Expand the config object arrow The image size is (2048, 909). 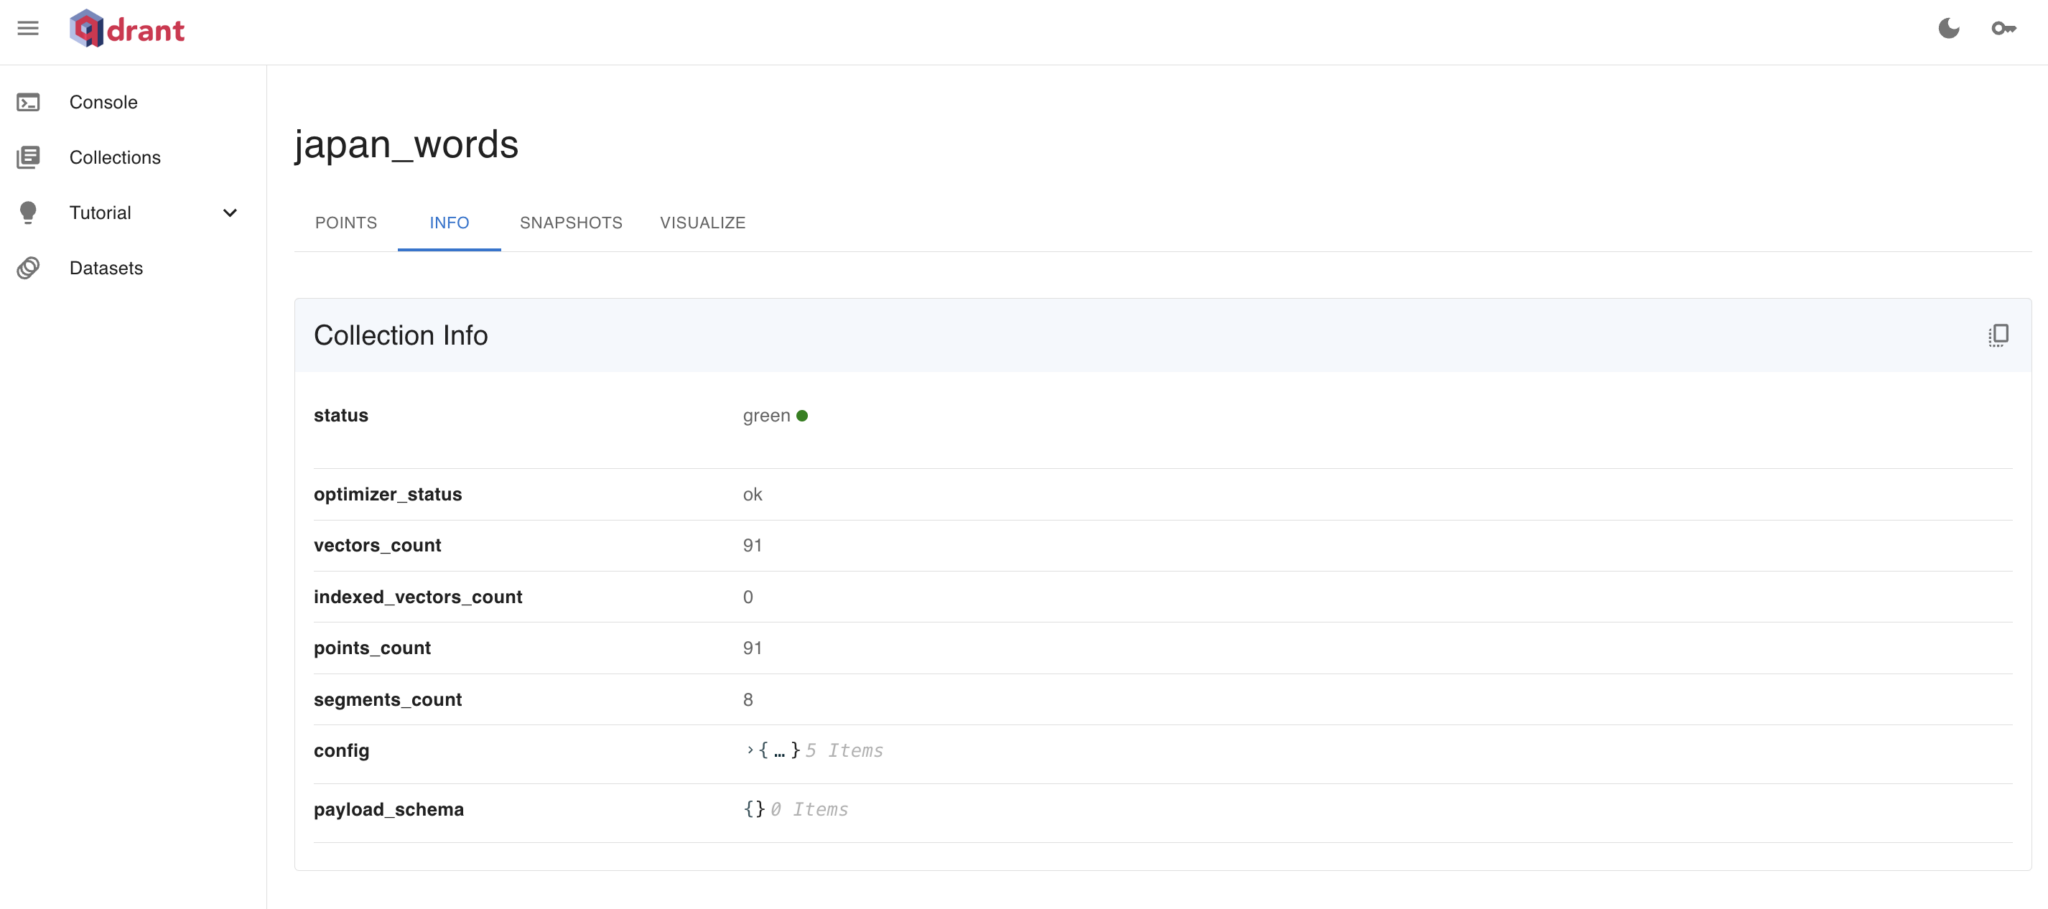click(x=750, y=750)
